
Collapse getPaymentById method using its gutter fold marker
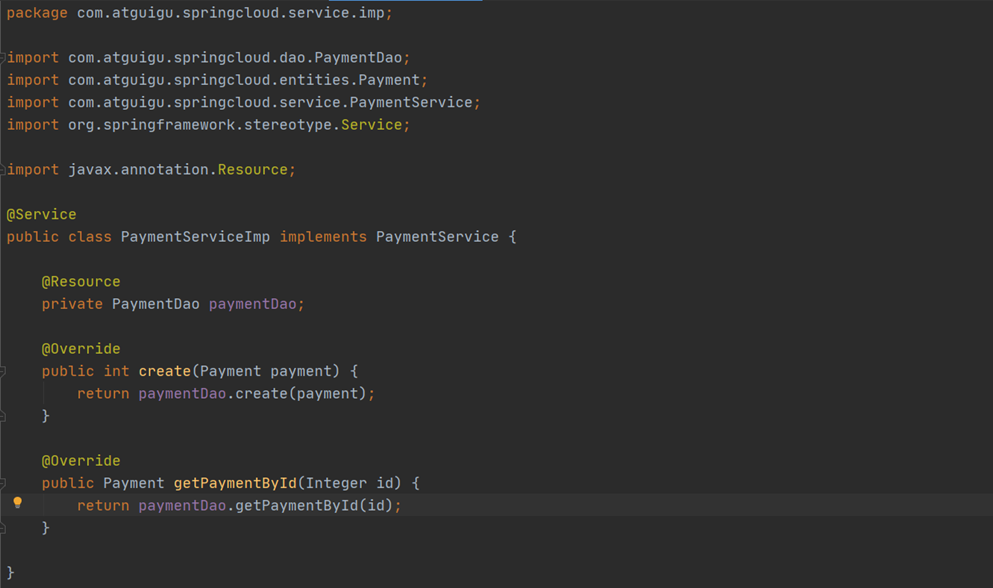[x=3, y=483]
